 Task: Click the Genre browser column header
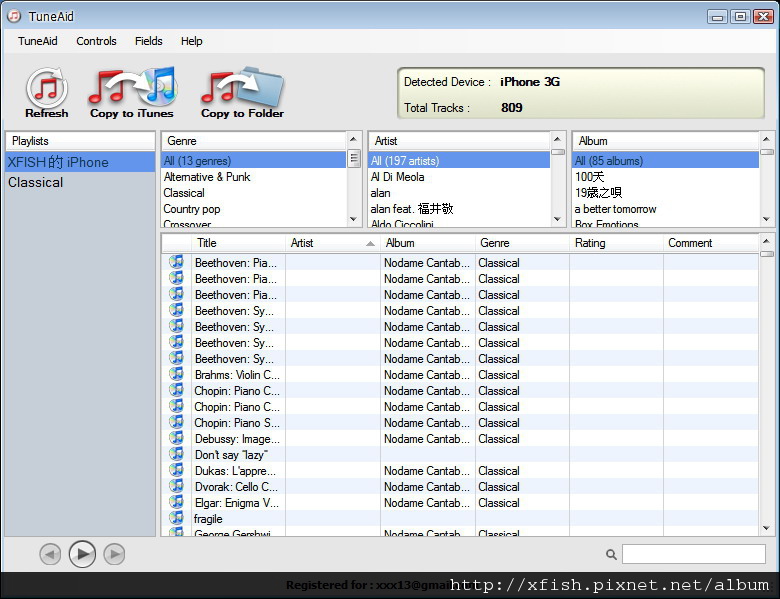click(x=254, y=141)
